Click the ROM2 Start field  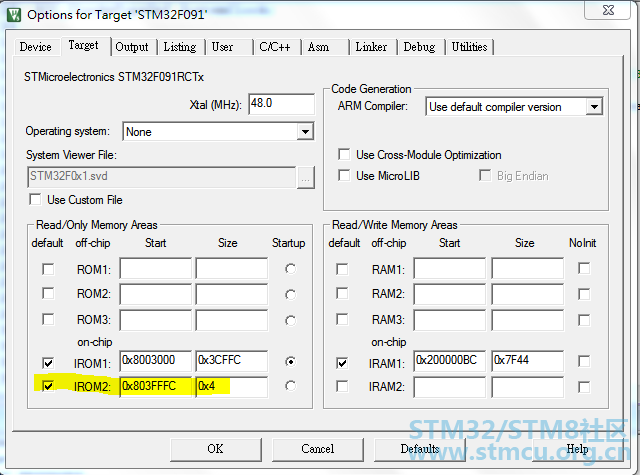[x=156, y=294]
